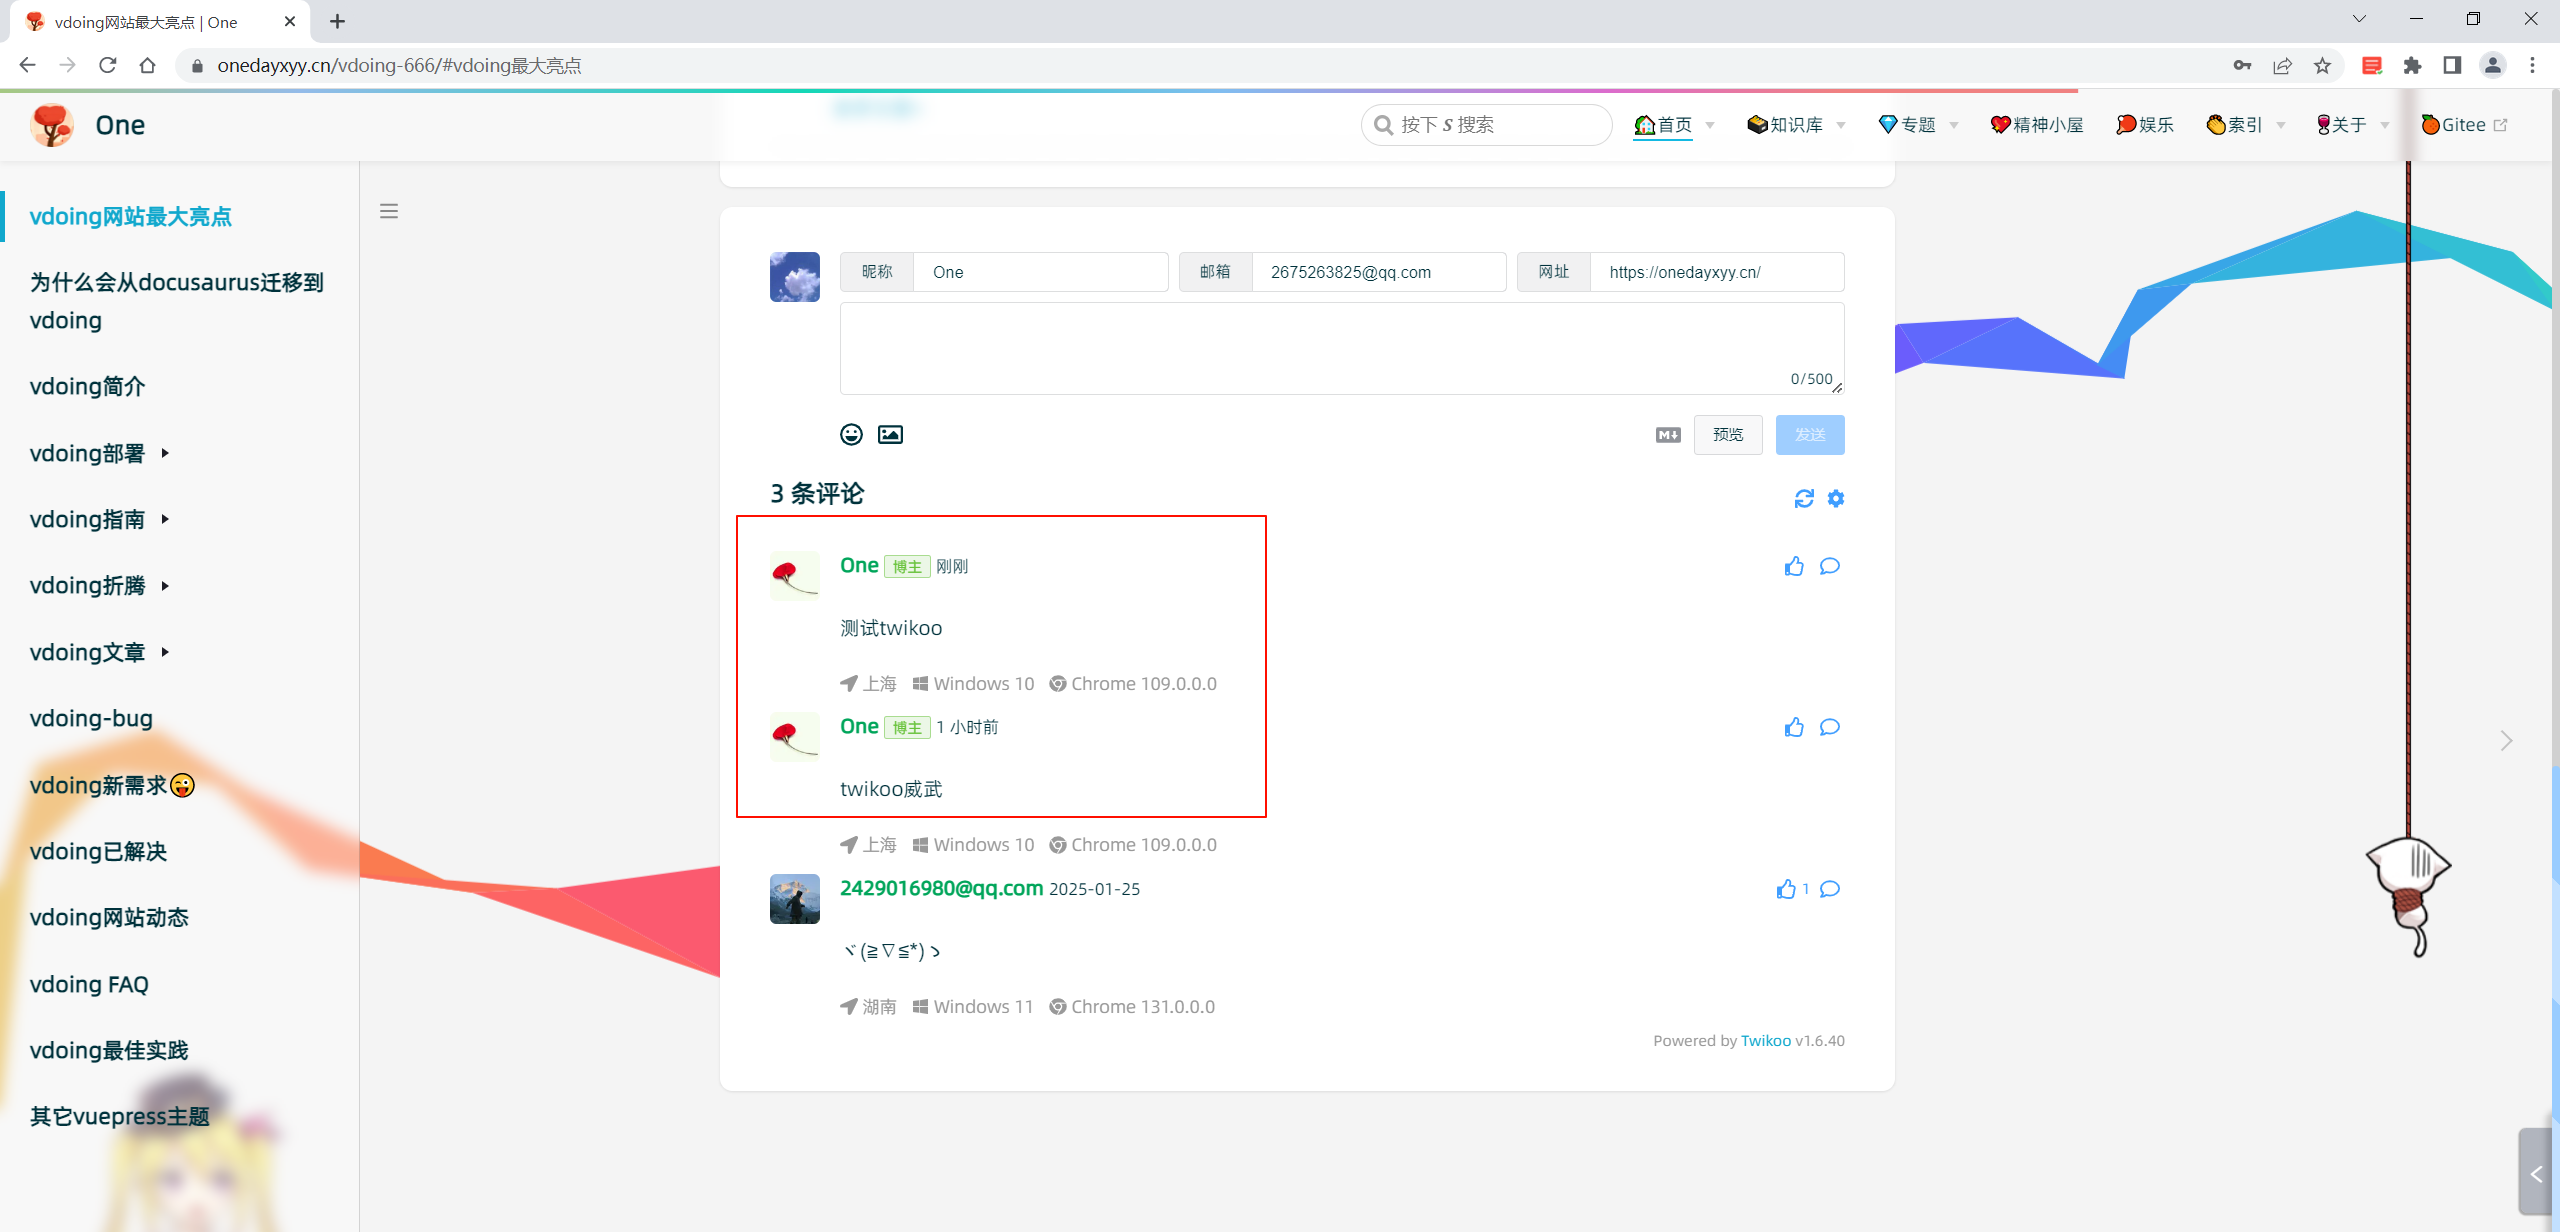
Task: Click the 发送 send button
Action: (1810, 435)
